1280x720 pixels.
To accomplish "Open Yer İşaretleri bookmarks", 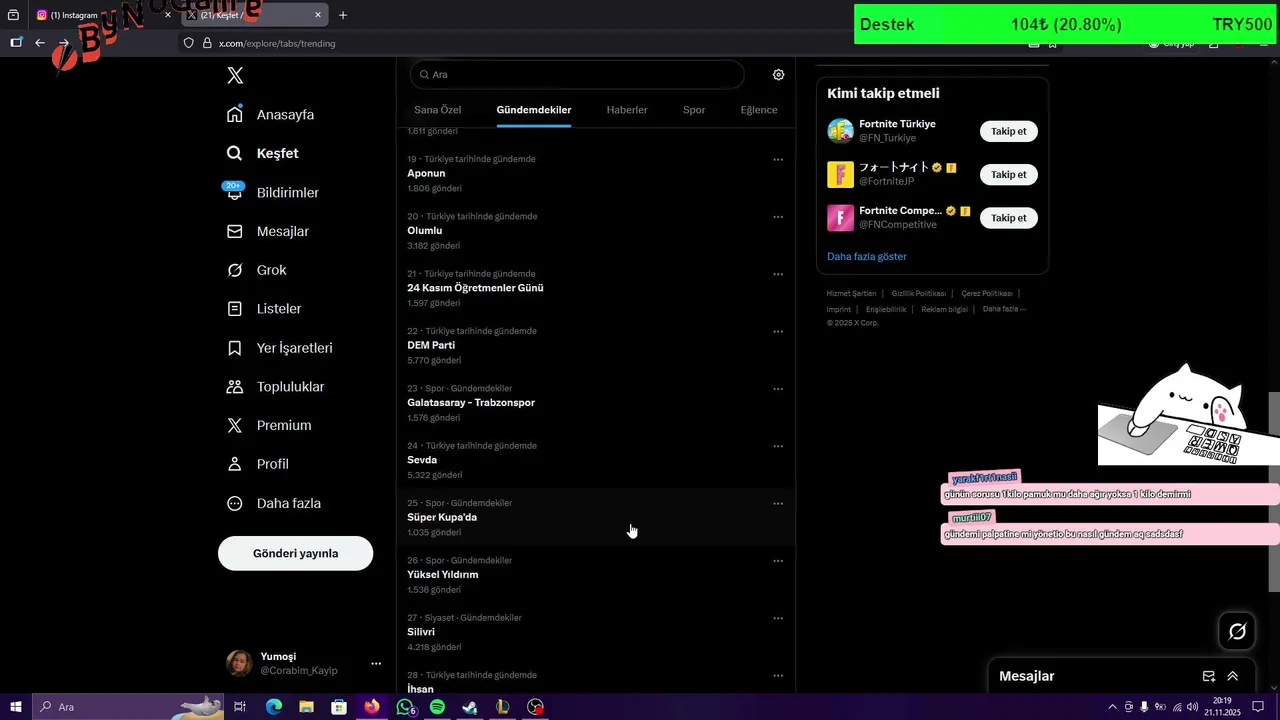I will 279,348.
